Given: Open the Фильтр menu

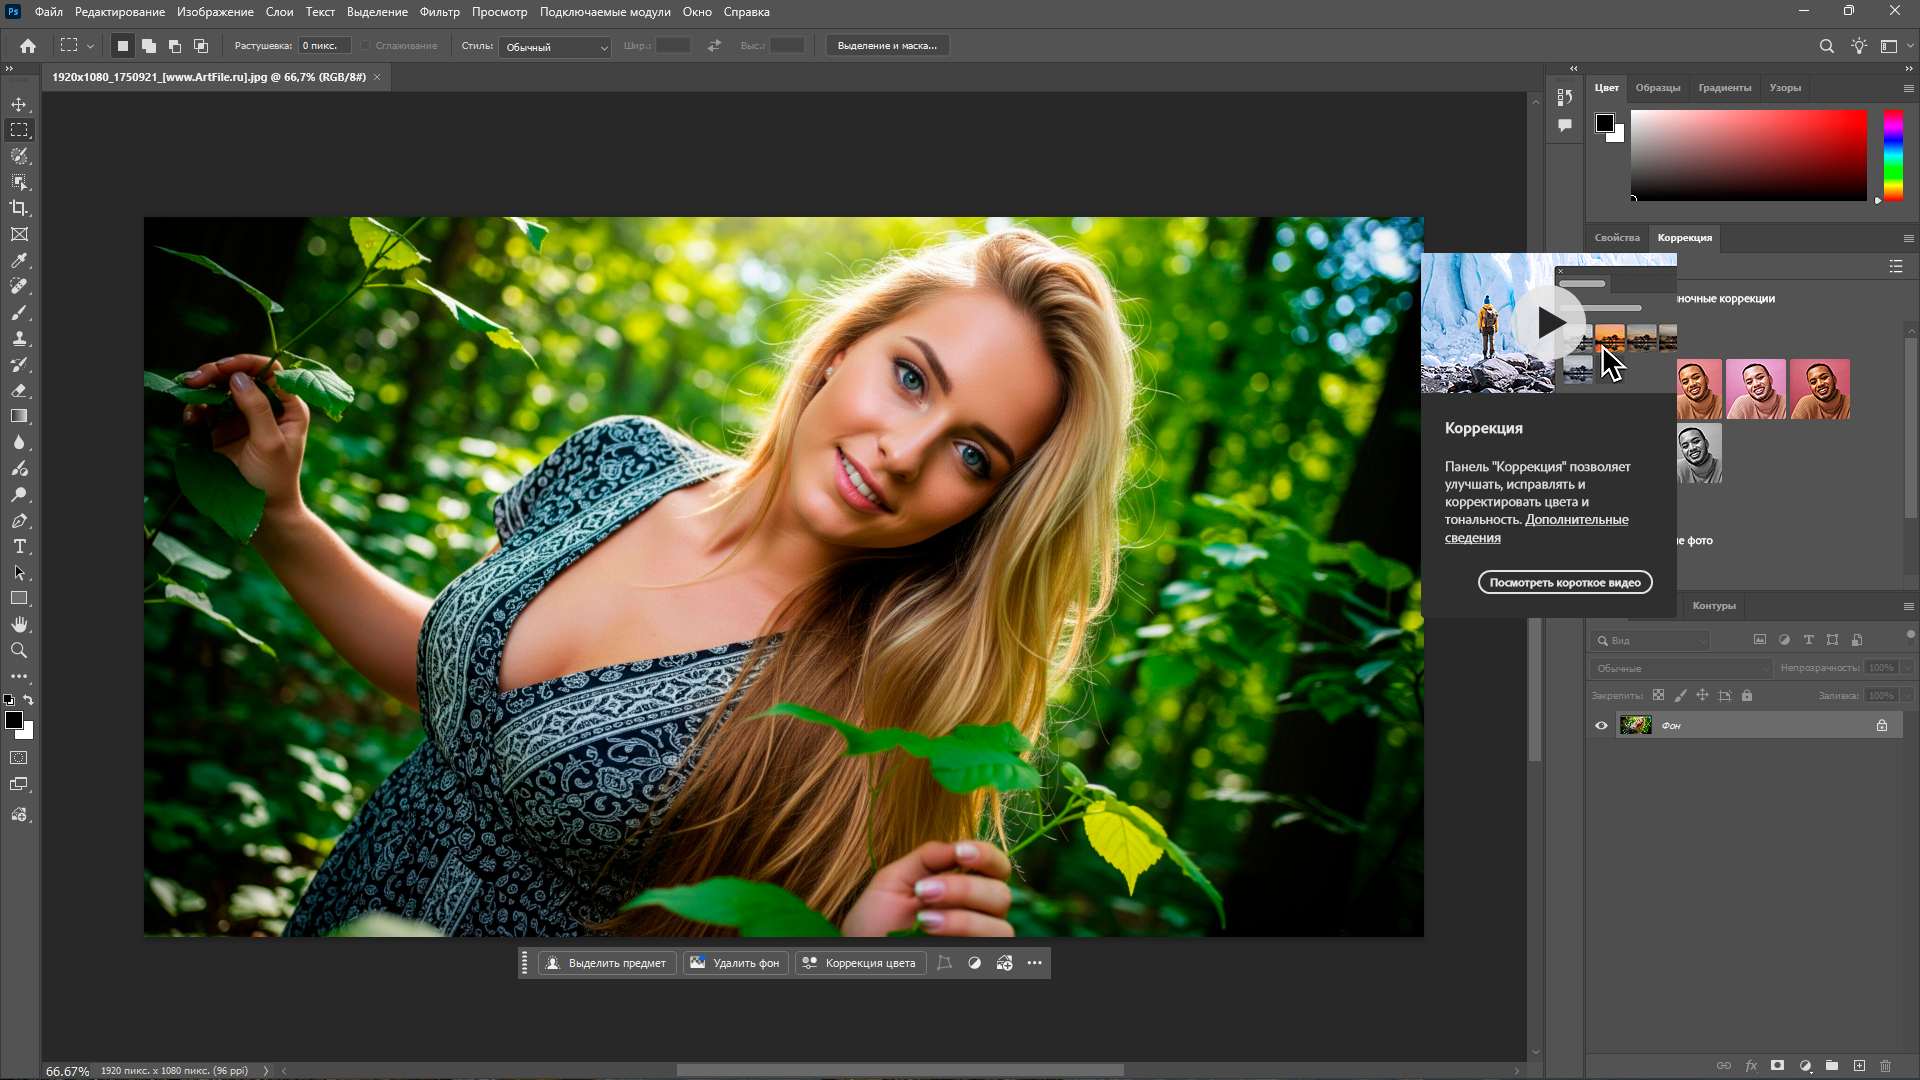Looking at the screenshot, I should click(439, 12).
